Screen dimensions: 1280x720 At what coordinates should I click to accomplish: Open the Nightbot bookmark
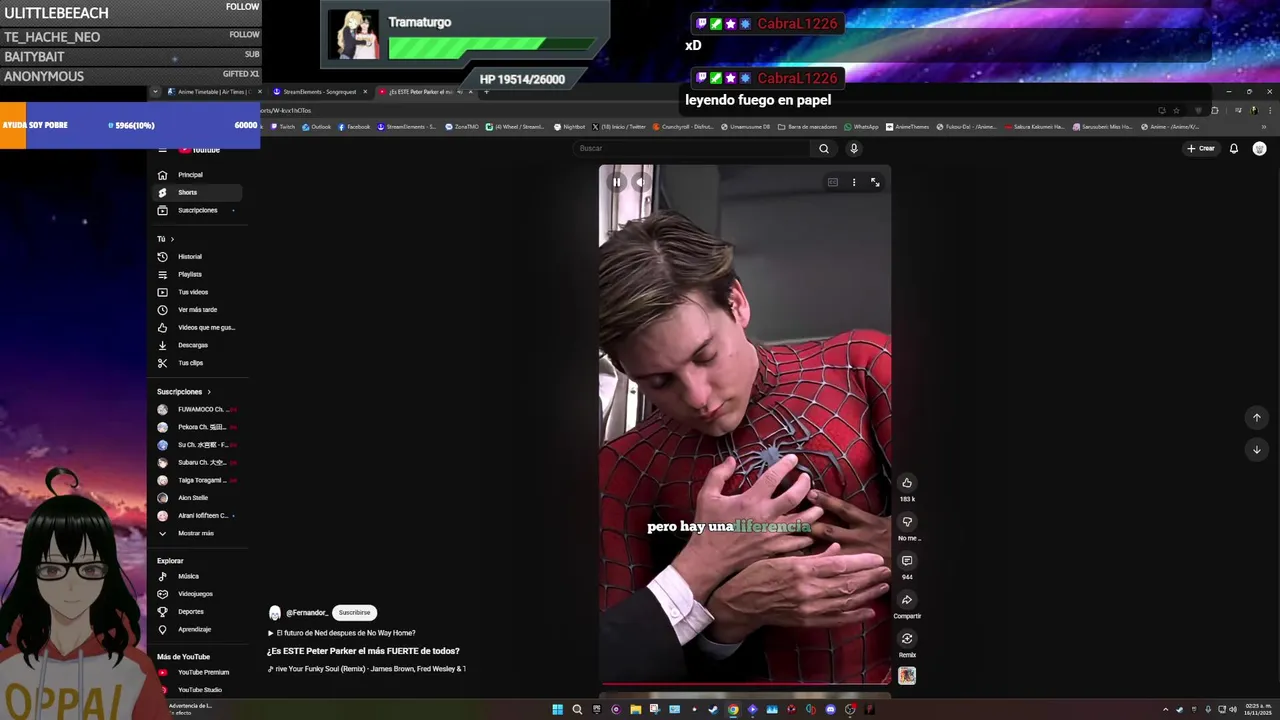[570, 127]
